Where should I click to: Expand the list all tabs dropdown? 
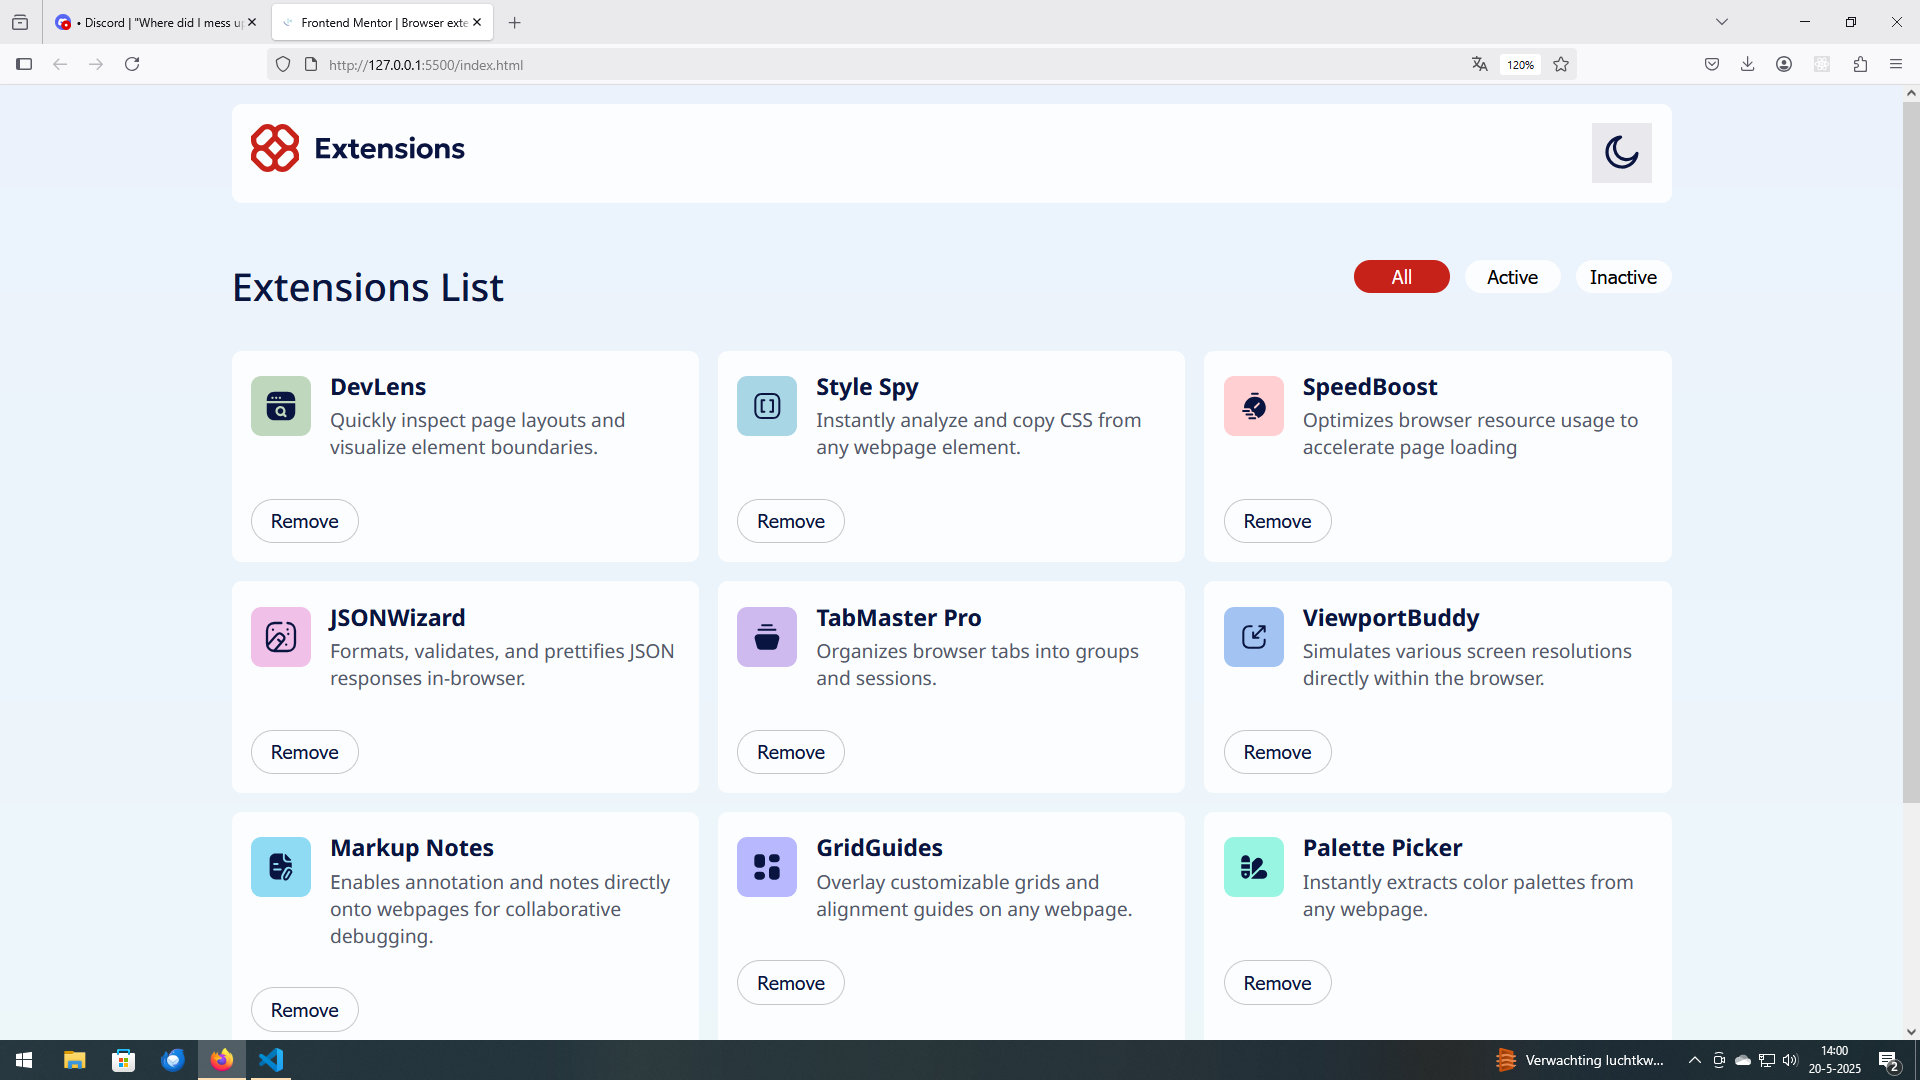click(1722, 22)
